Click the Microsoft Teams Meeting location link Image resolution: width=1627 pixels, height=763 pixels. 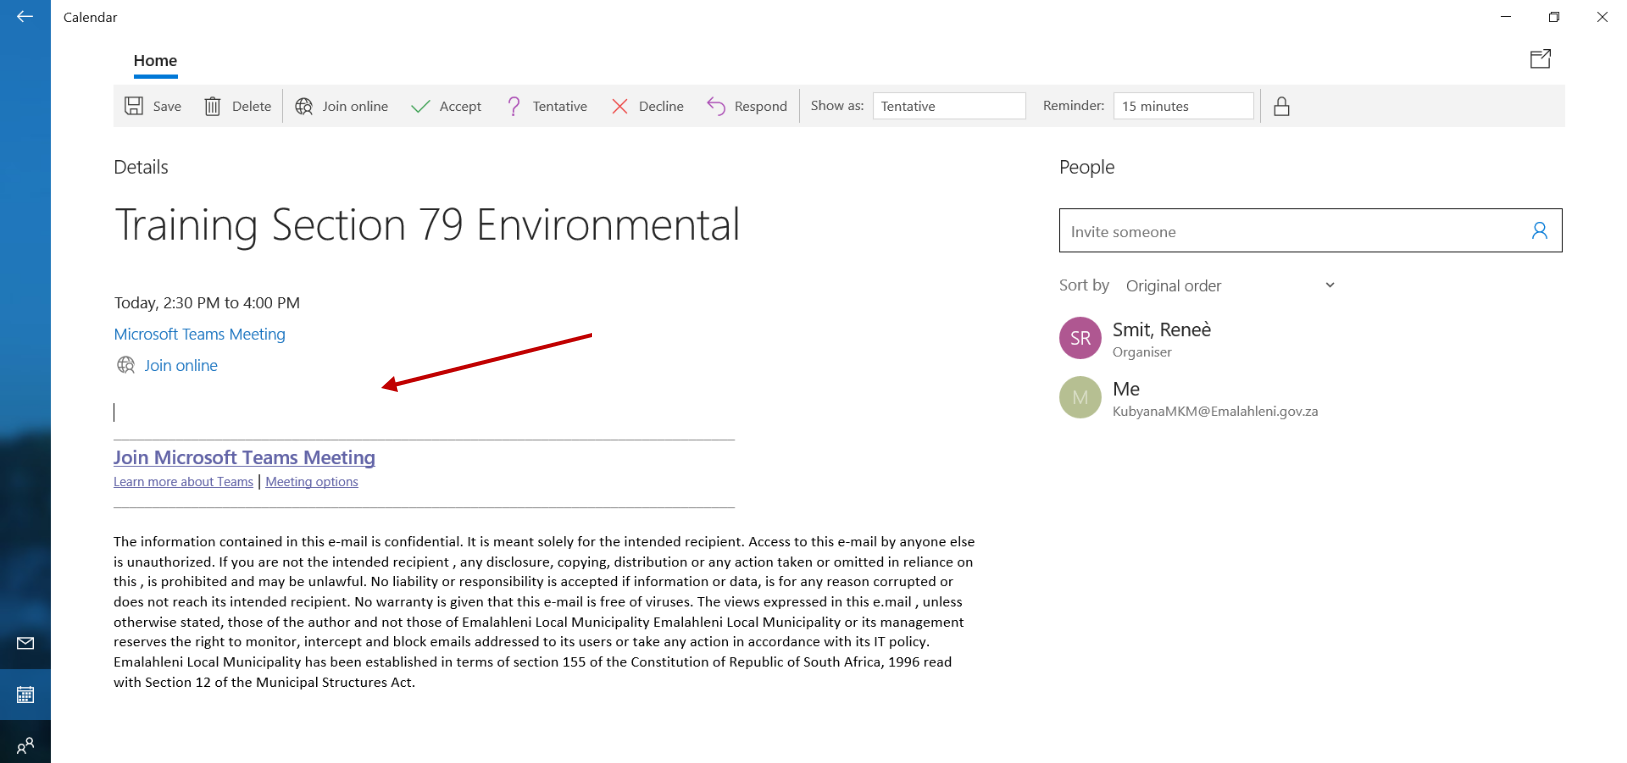click(200, 334)
